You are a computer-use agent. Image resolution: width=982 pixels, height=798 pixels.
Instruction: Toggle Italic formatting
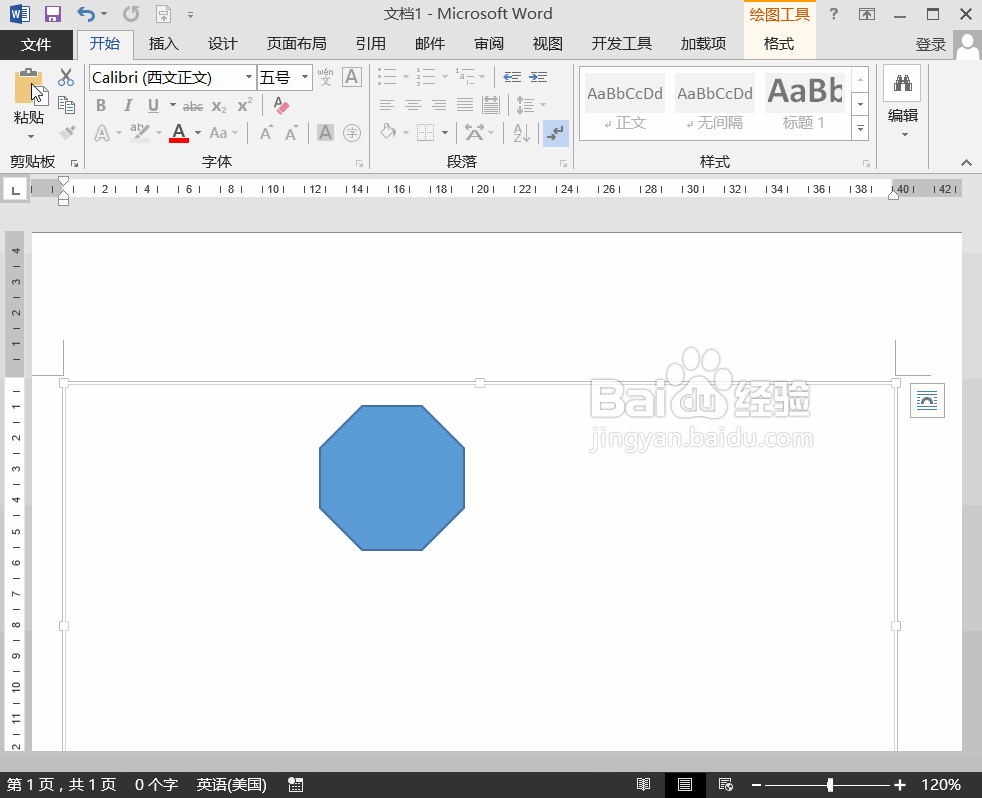pos(128,105)
